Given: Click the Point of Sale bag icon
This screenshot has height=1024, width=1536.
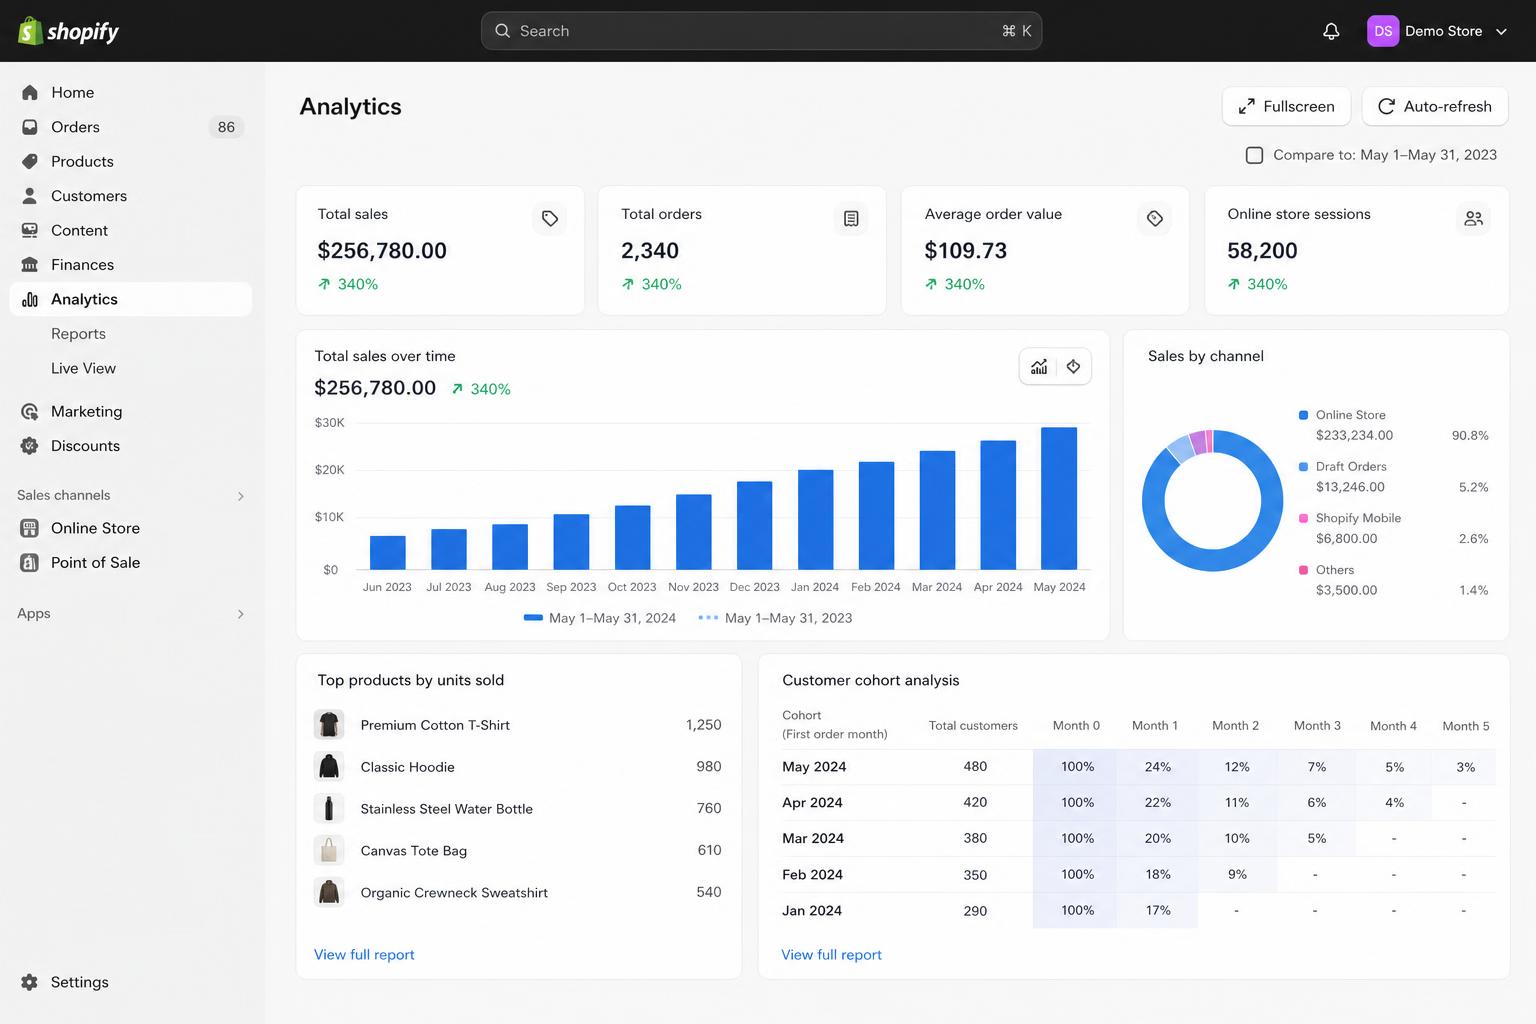Looking at the screenshot, I should click(x=30, y=563).
